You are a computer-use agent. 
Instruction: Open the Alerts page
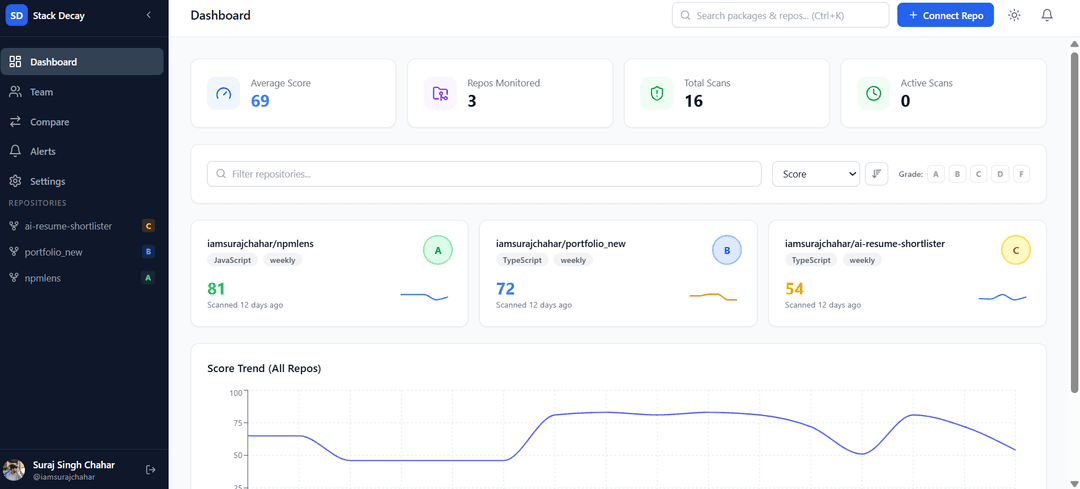point(82,151)
